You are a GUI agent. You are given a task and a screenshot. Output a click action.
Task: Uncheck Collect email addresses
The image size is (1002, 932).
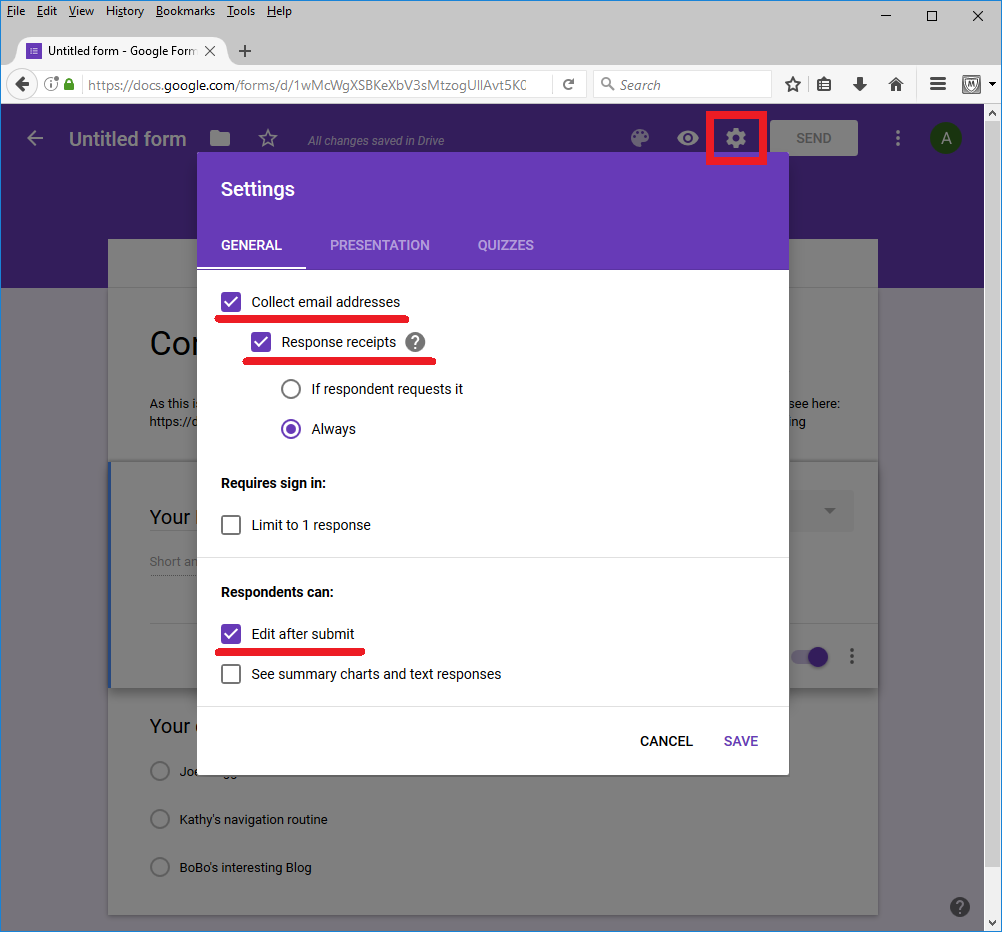tap(231, 302)
